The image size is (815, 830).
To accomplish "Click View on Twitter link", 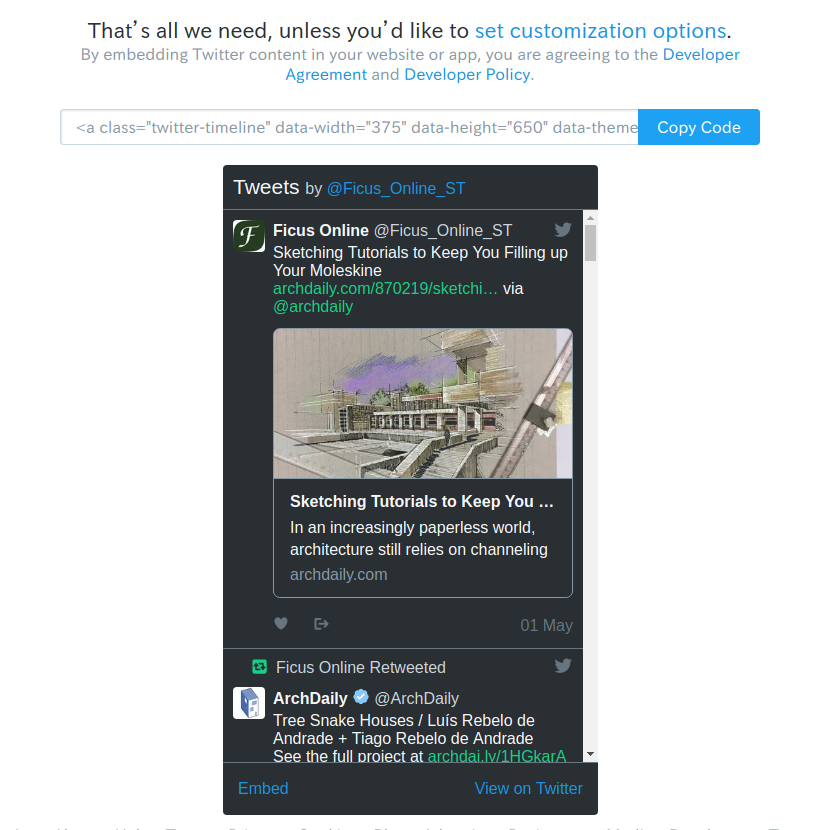I will tap(529, 788).
